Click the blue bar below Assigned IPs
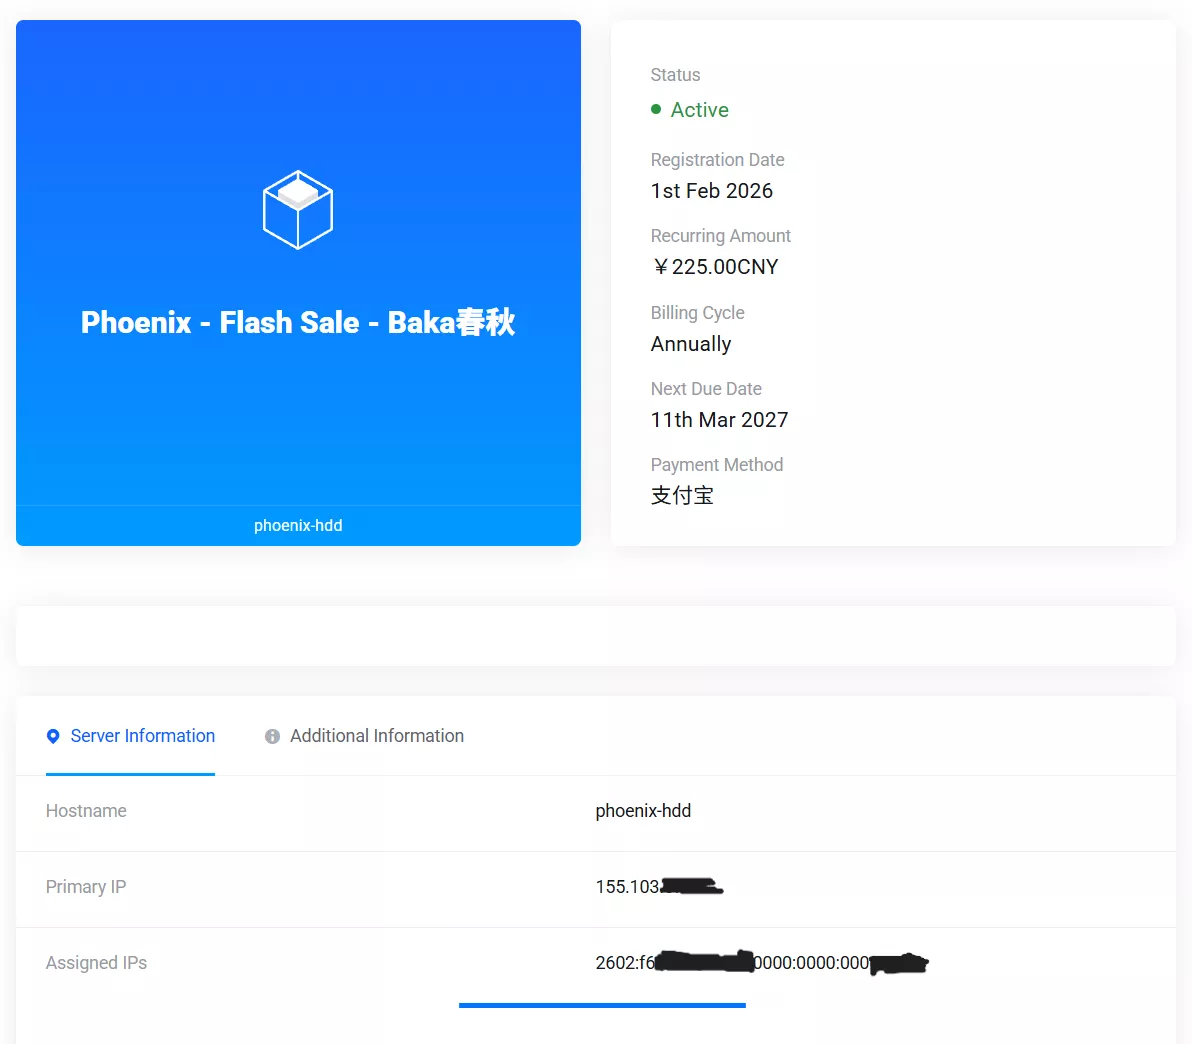The image size is (1192, 1044). coord(602,1005)
